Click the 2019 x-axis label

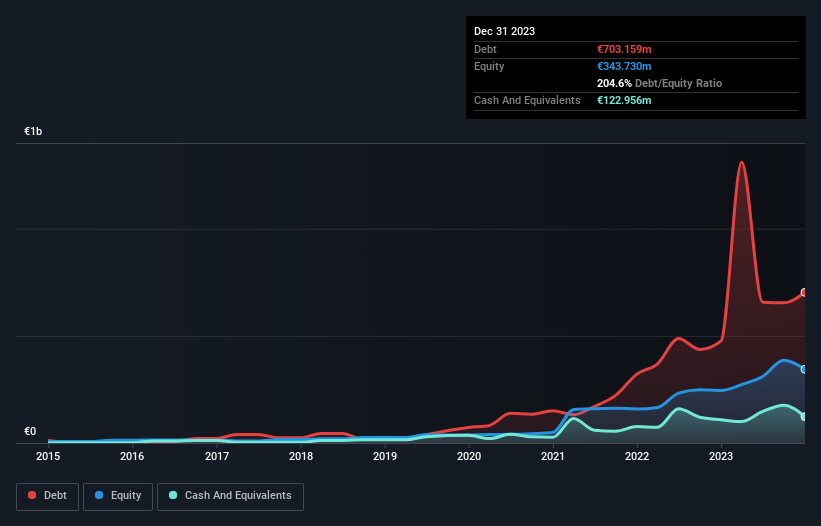[385, 456]
